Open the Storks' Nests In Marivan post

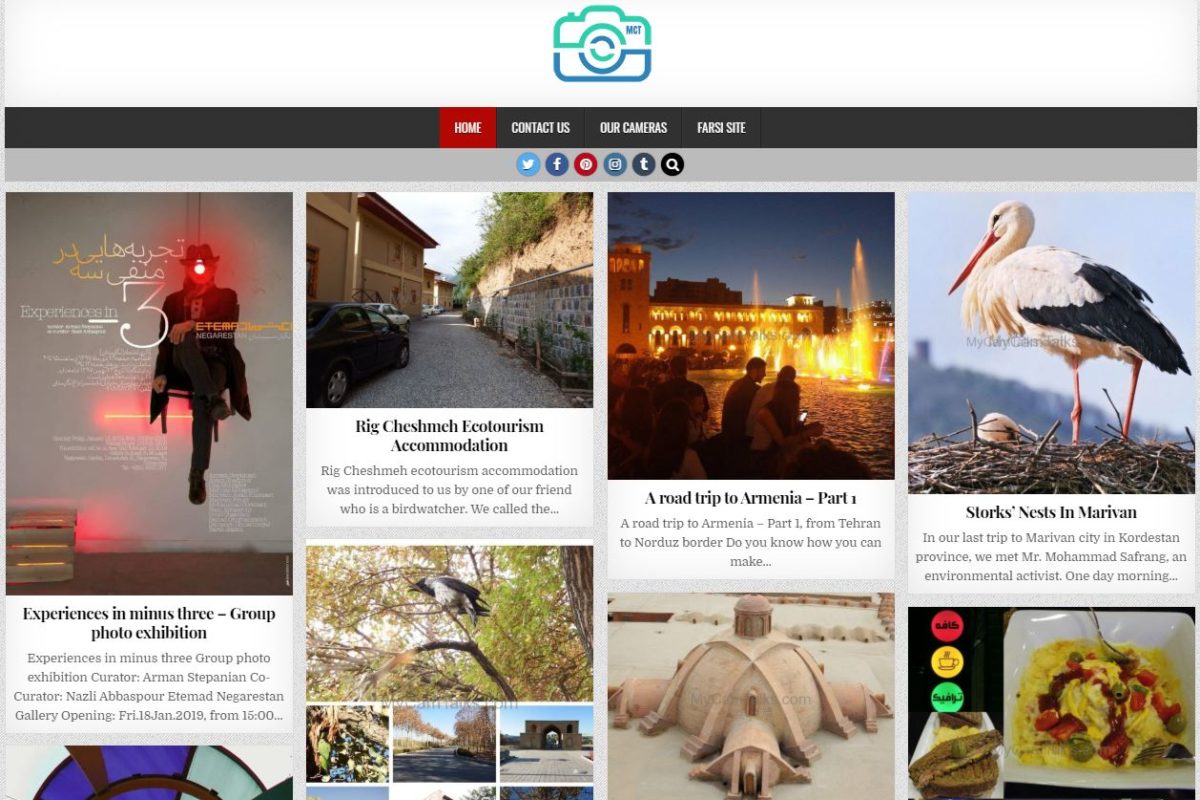pos(1051,512)
